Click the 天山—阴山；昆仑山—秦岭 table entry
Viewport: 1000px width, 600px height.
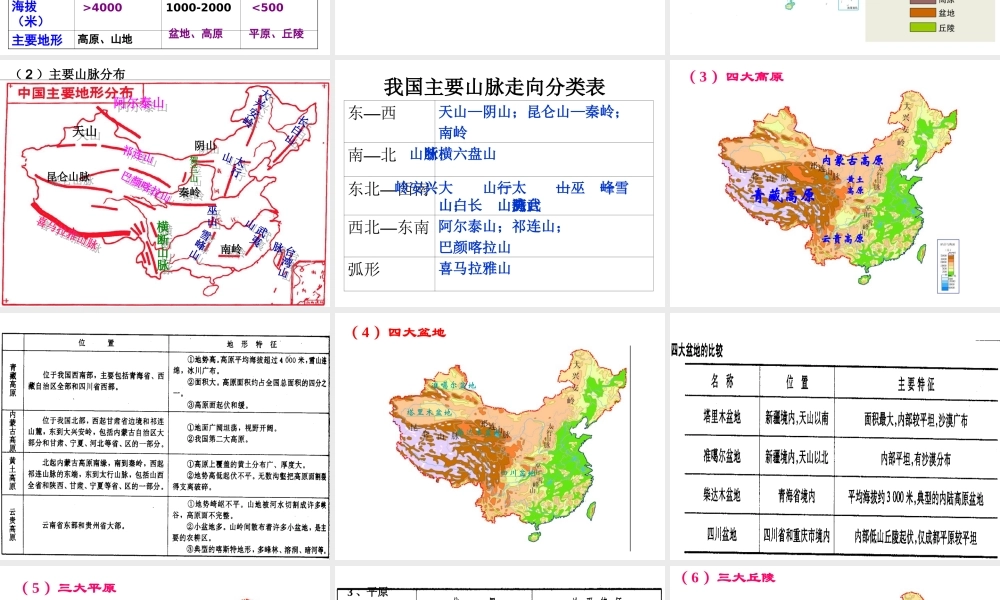point(529,112)
